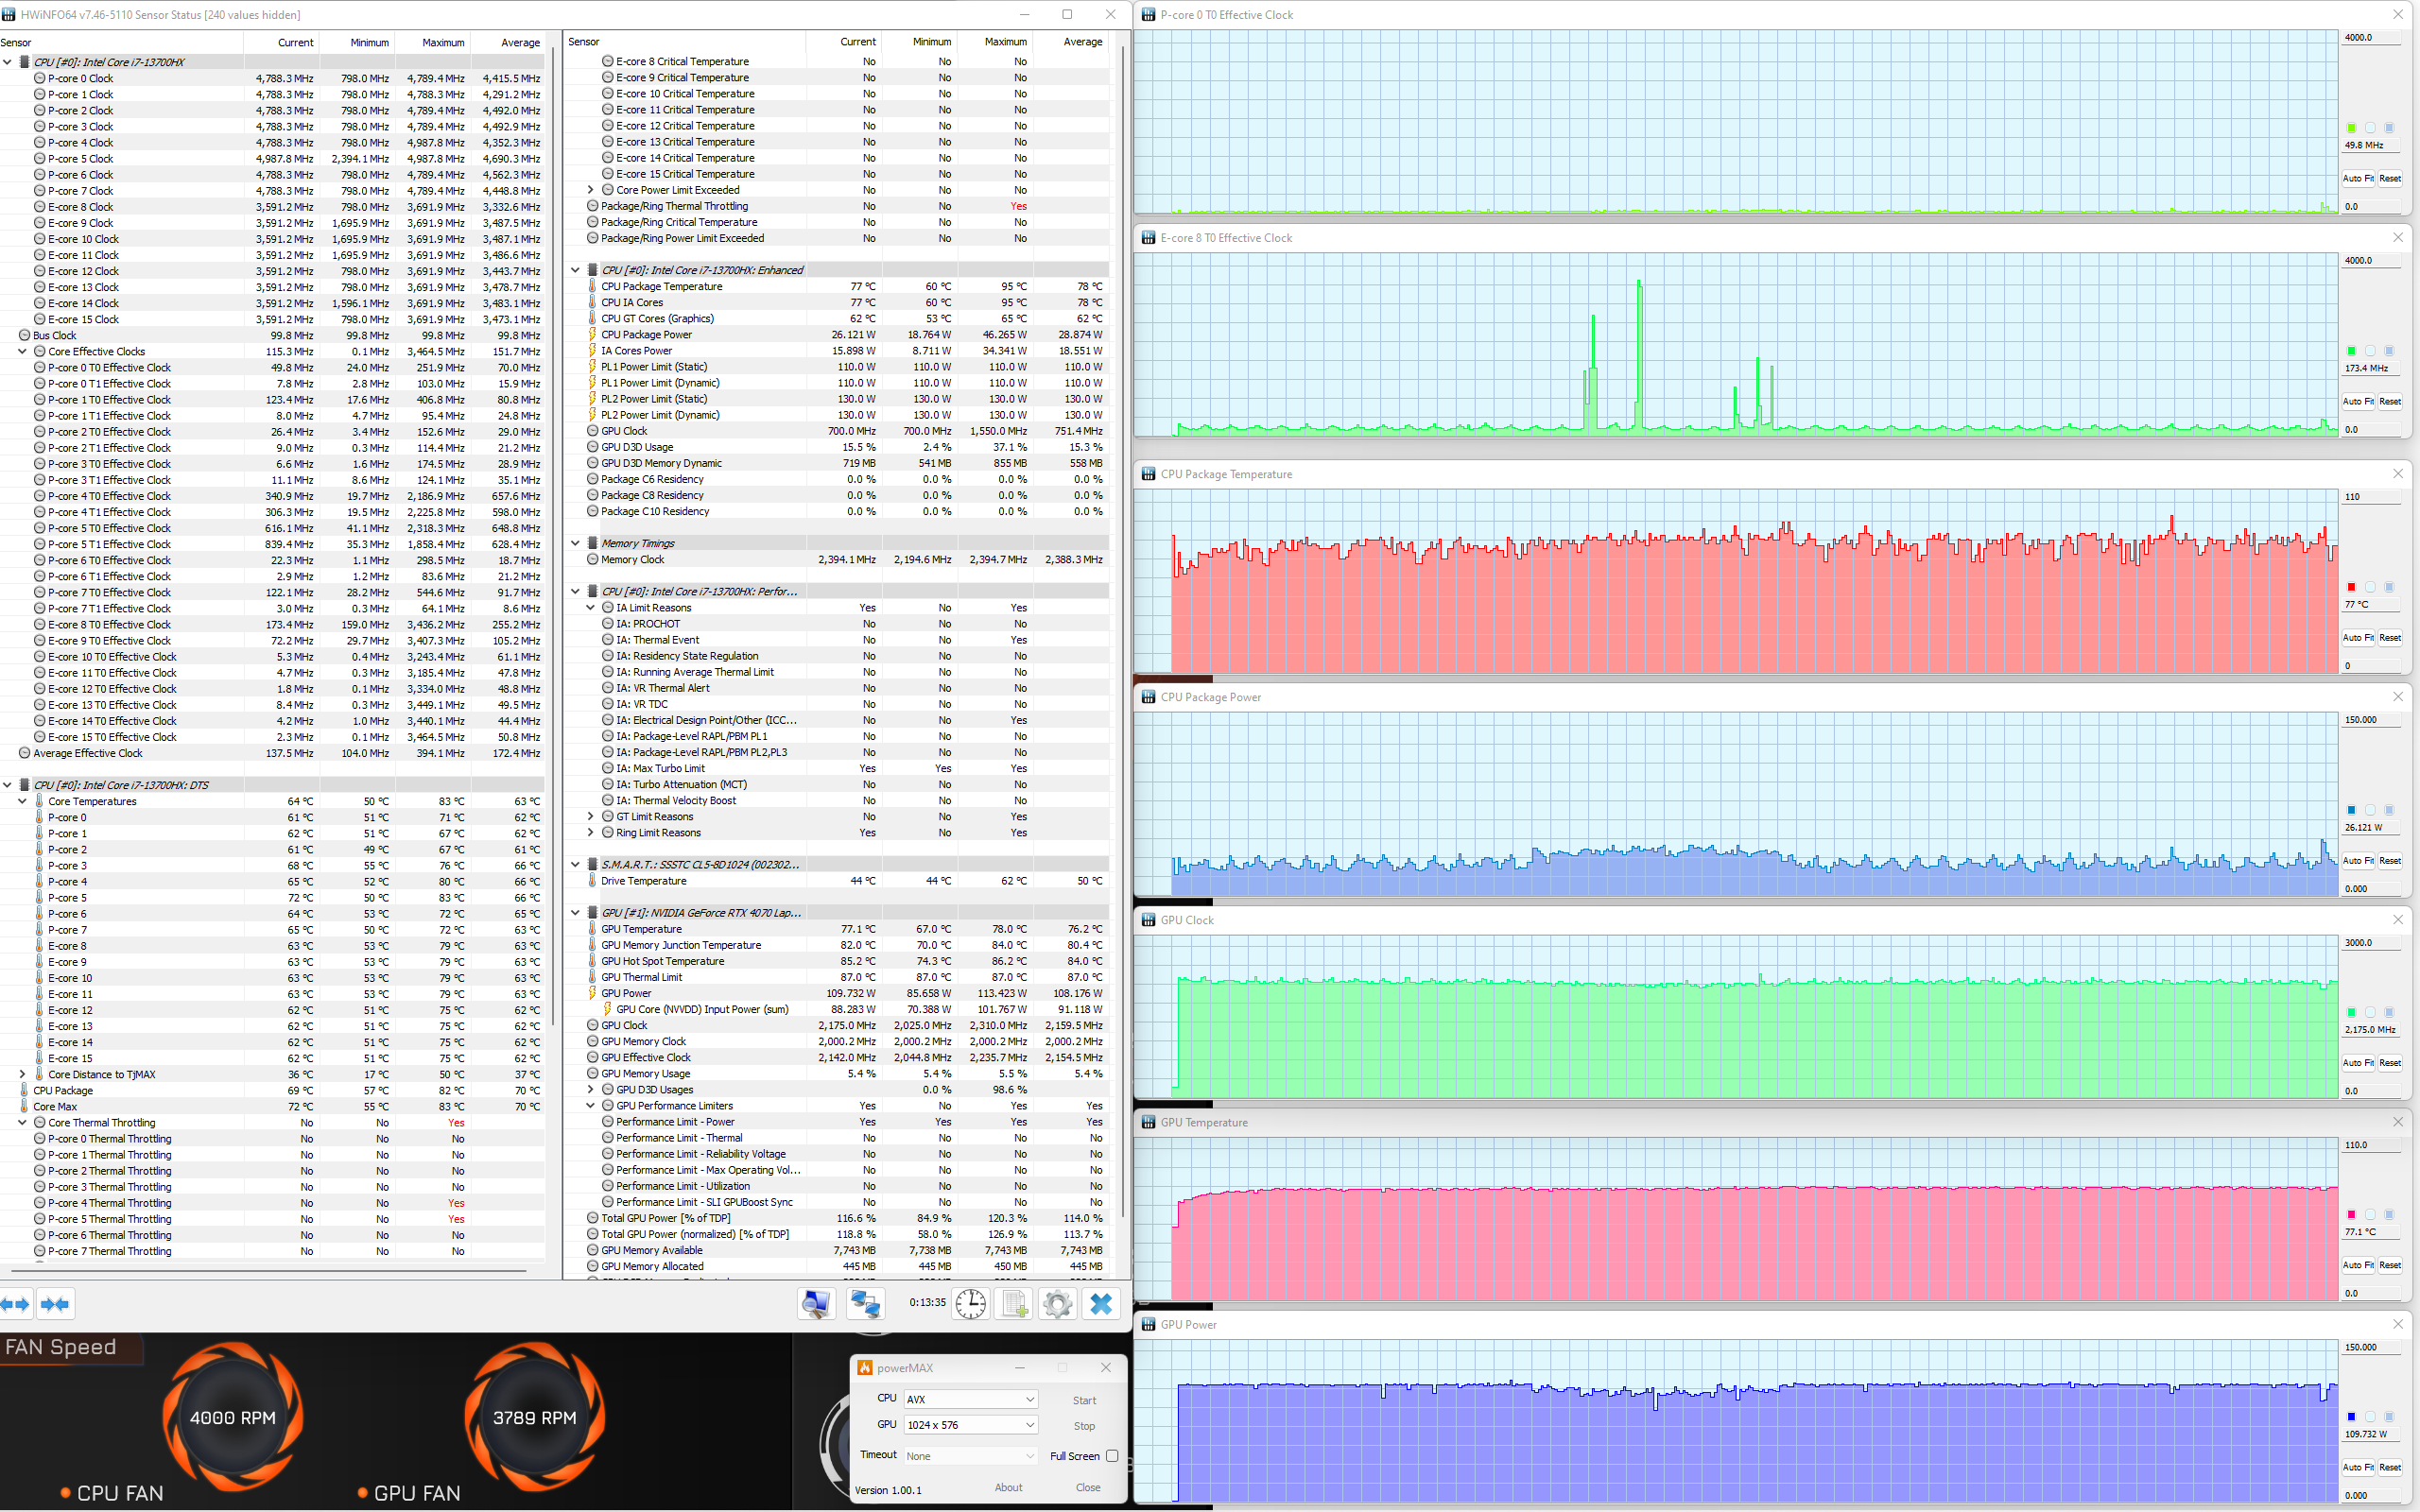
Task: Open the CPU AVX dropdown in powerMAX
Action: click(970, 1399)
